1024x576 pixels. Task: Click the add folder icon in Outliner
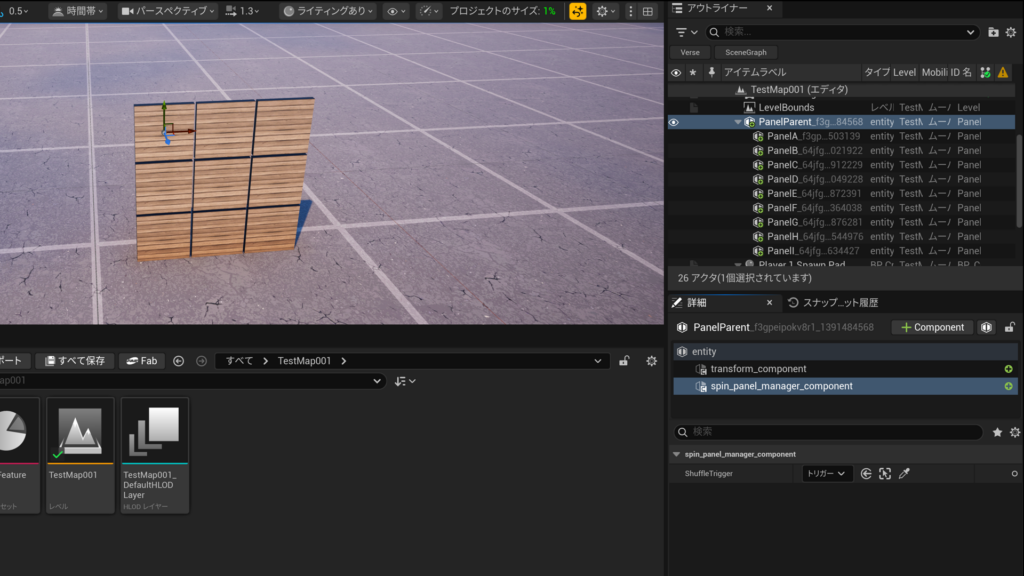point(993,32)
